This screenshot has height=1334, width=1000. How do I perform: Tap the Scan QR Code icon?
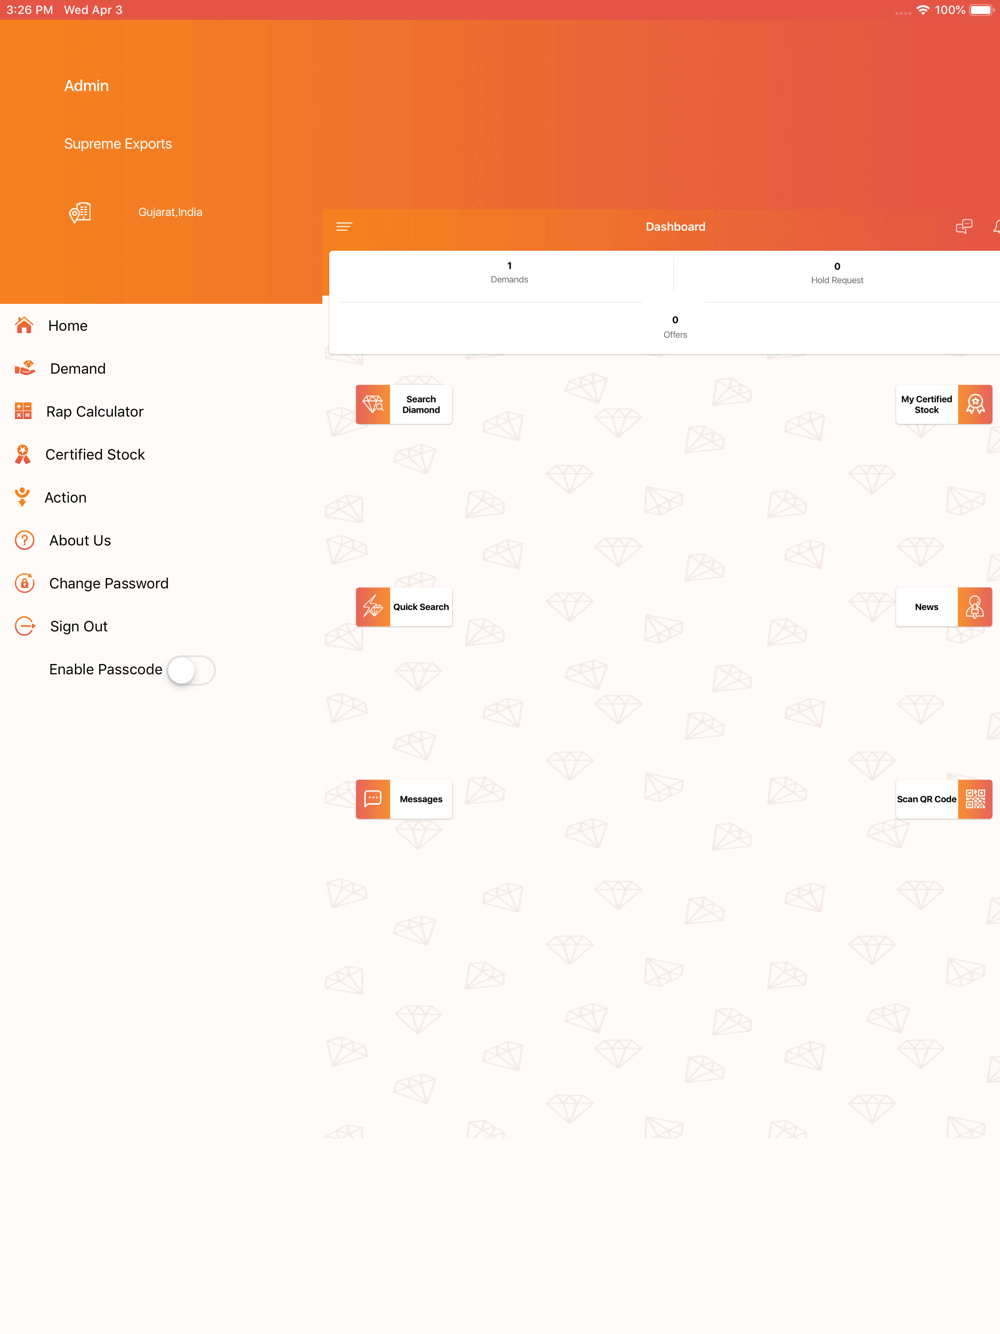tap(975, 799)
